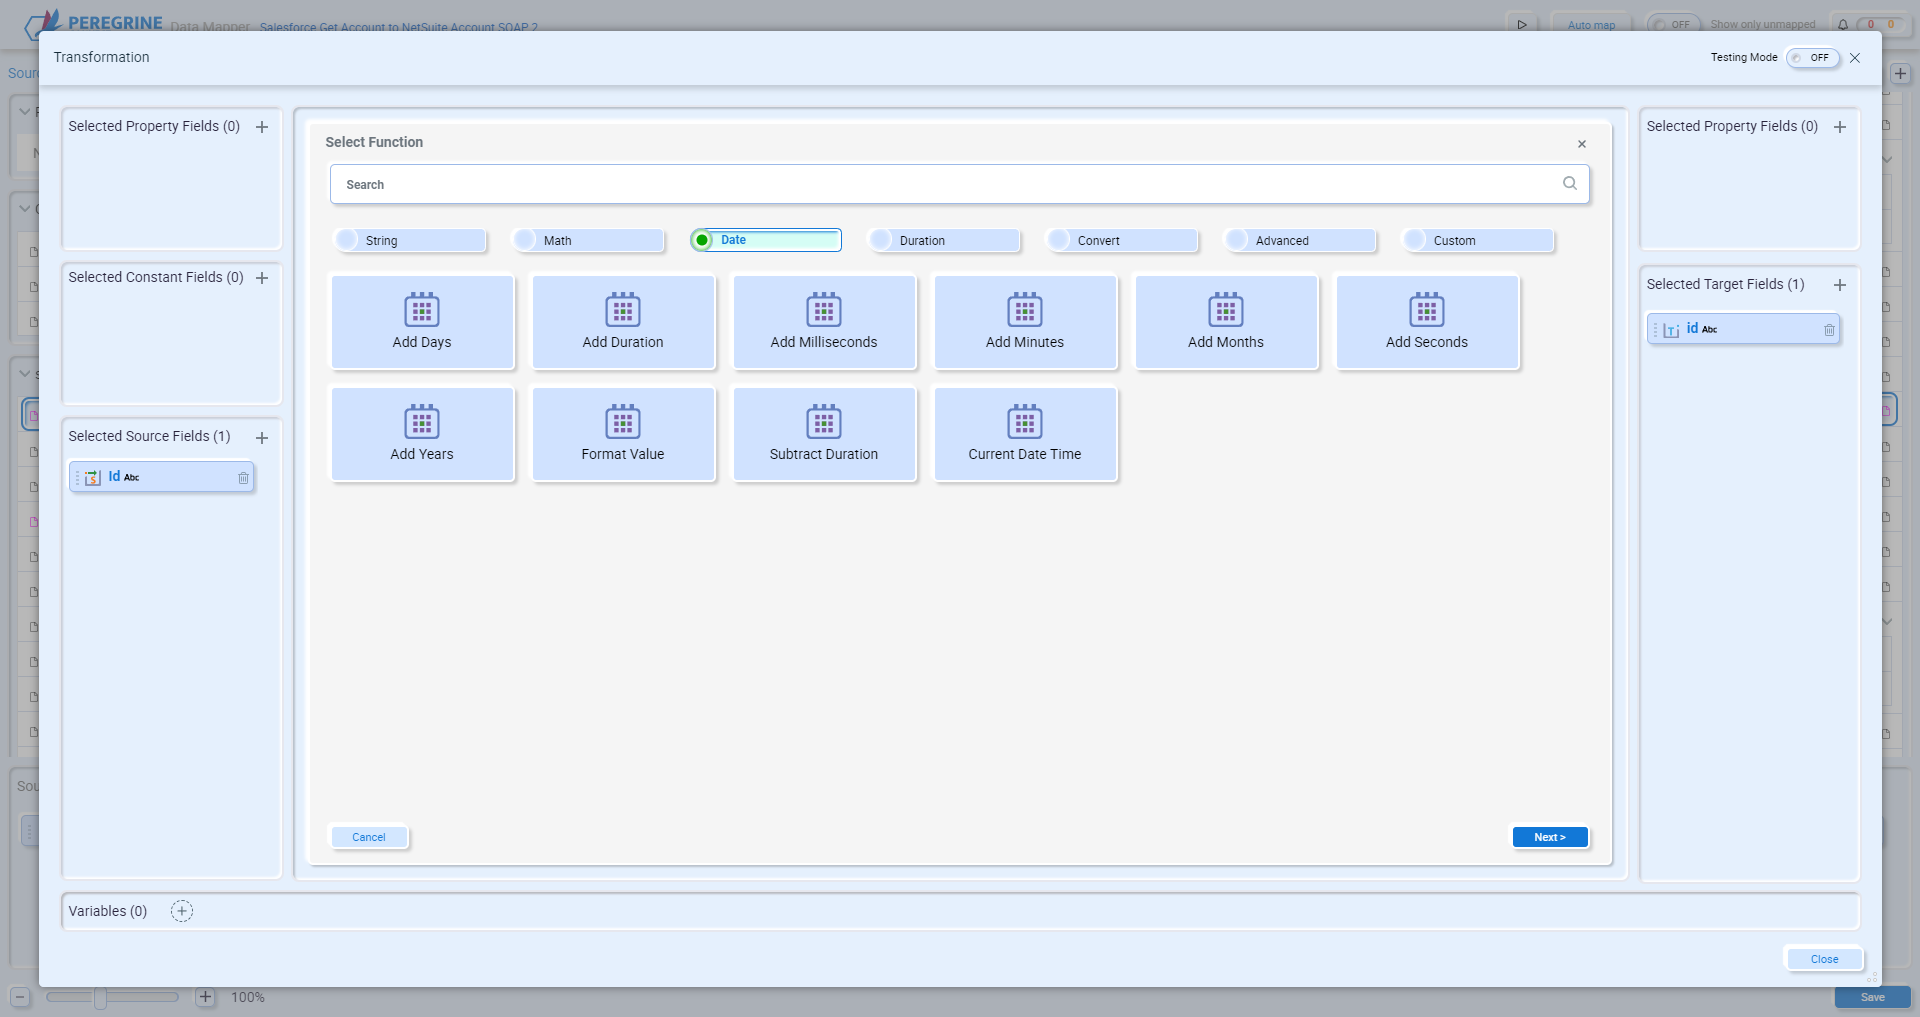Select the Convert category filter

(1122, 240)
